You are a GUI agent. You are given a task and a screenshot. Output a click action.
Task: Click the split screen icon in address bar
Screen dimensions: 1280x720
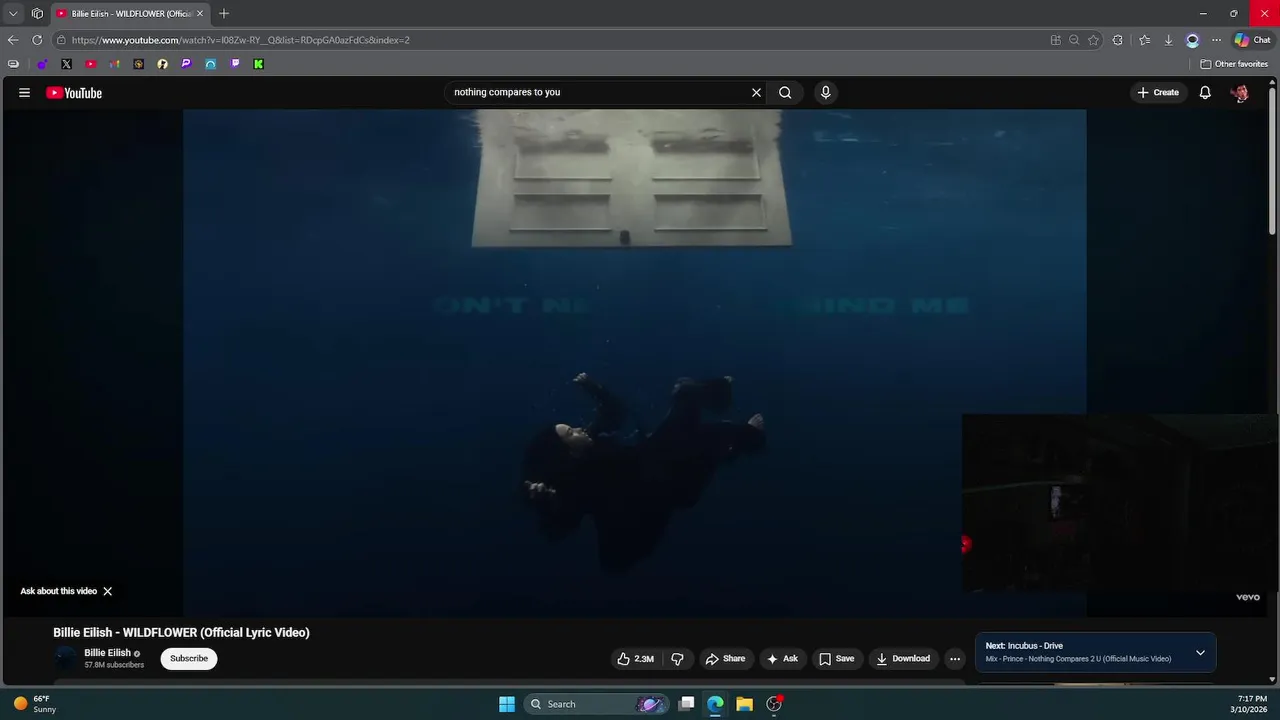(1055, 40)
